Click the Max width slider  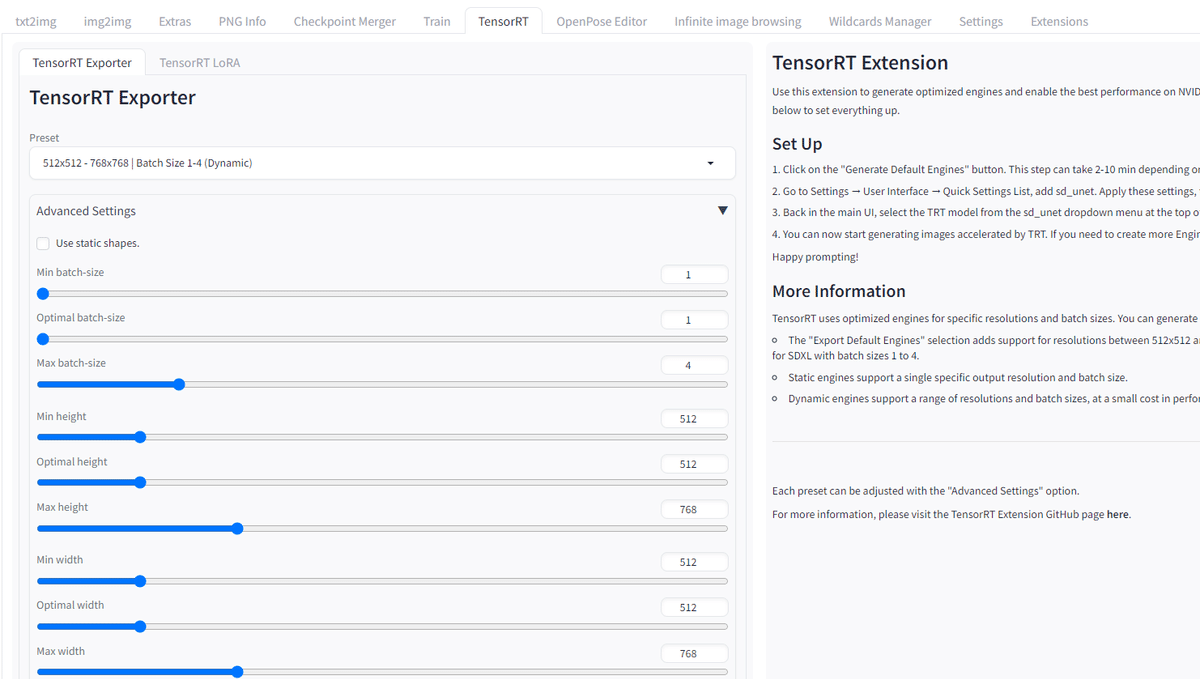coord(382,672)
